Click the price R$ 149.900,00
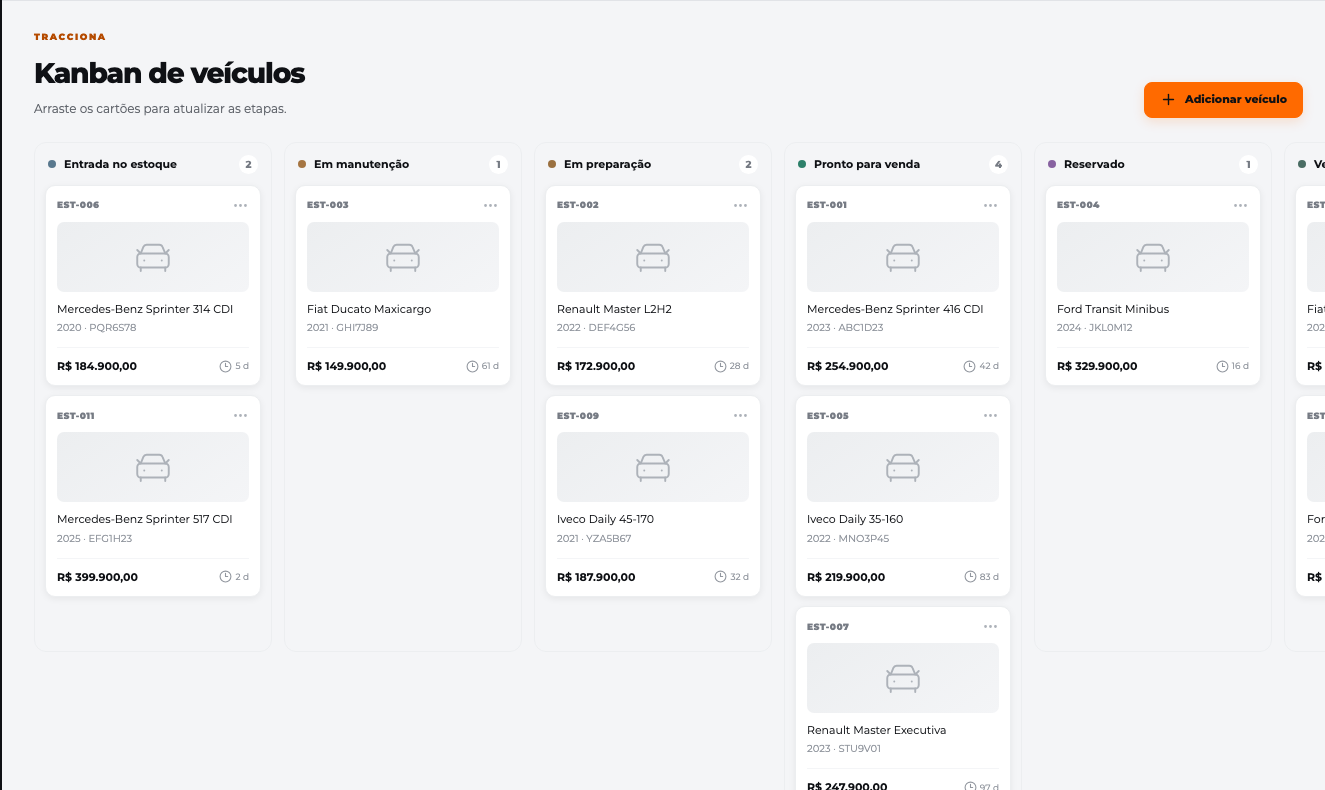This screenshot has width=1325, height=790. click(x=347, y=366)
